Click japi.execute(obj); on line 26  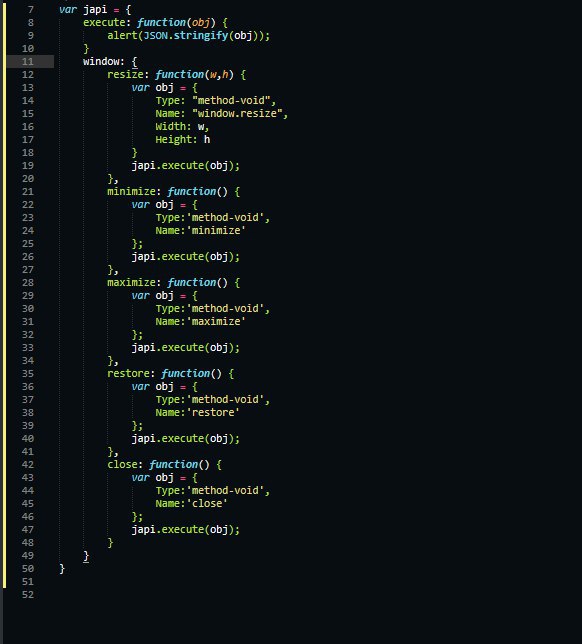point(186,257)
